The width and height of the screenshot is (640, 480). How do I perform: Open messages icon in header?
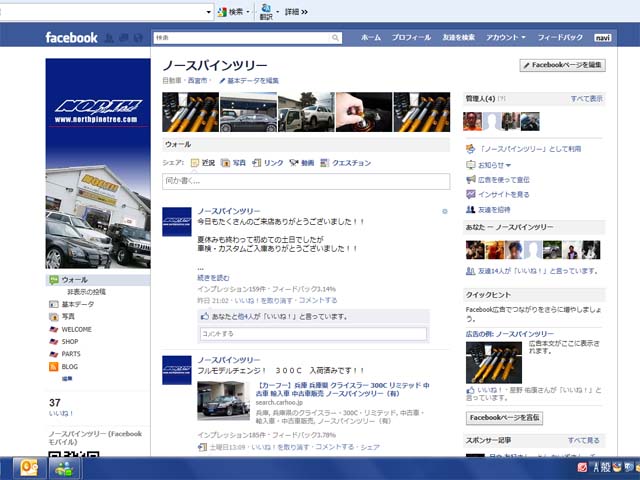pyautogui.click(x=124, y=38)
